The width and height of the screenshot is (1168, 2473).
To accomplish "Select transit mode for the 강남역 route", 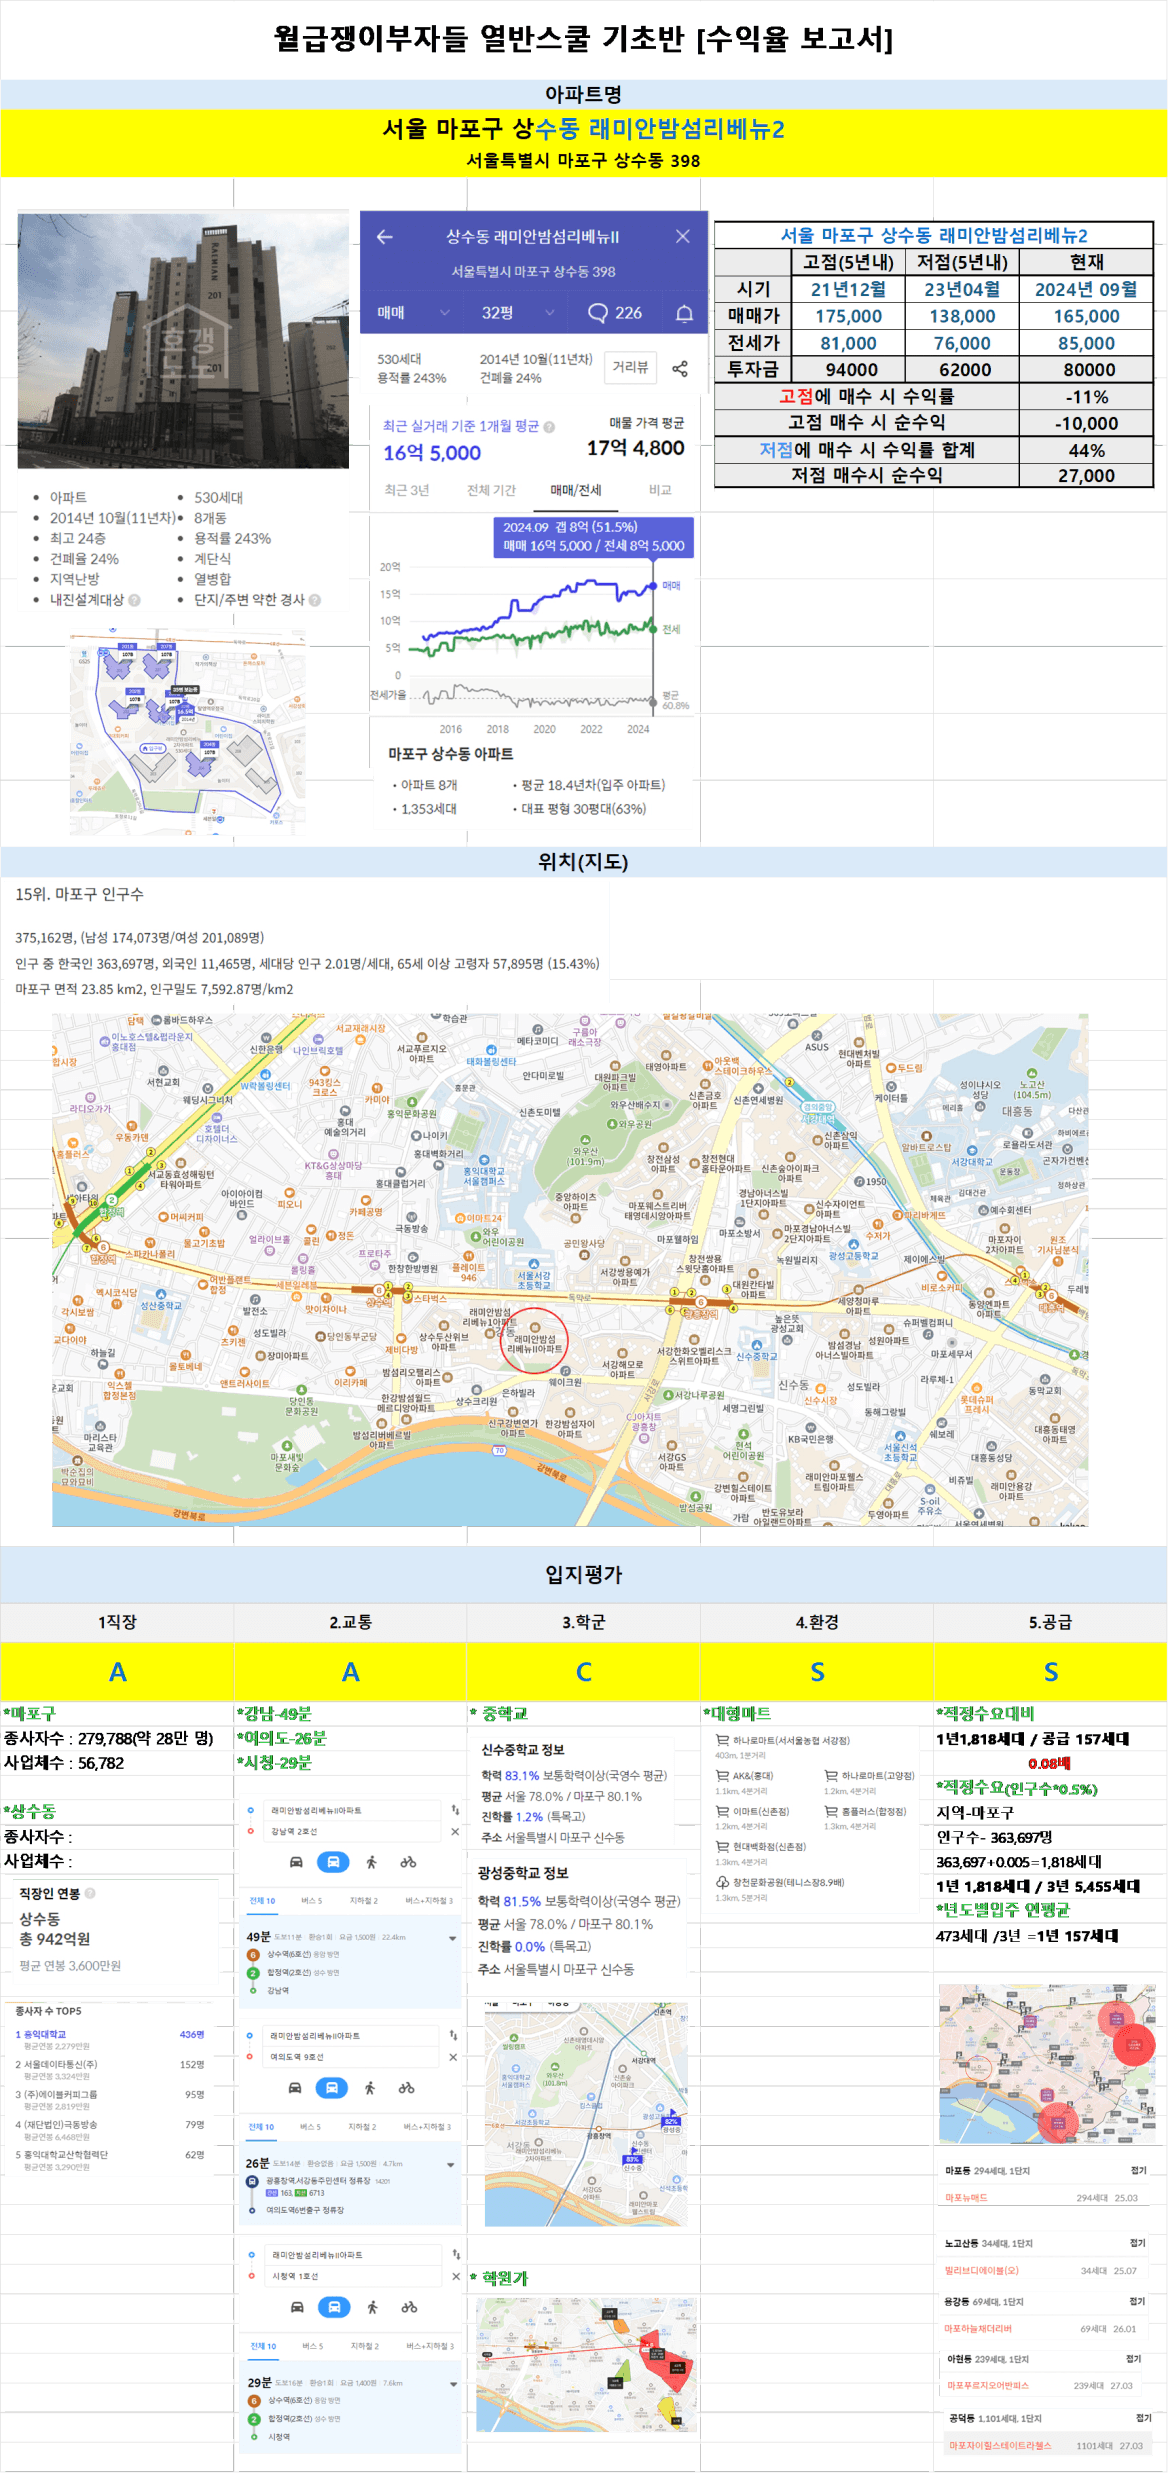I will [x=333, y=1862].
